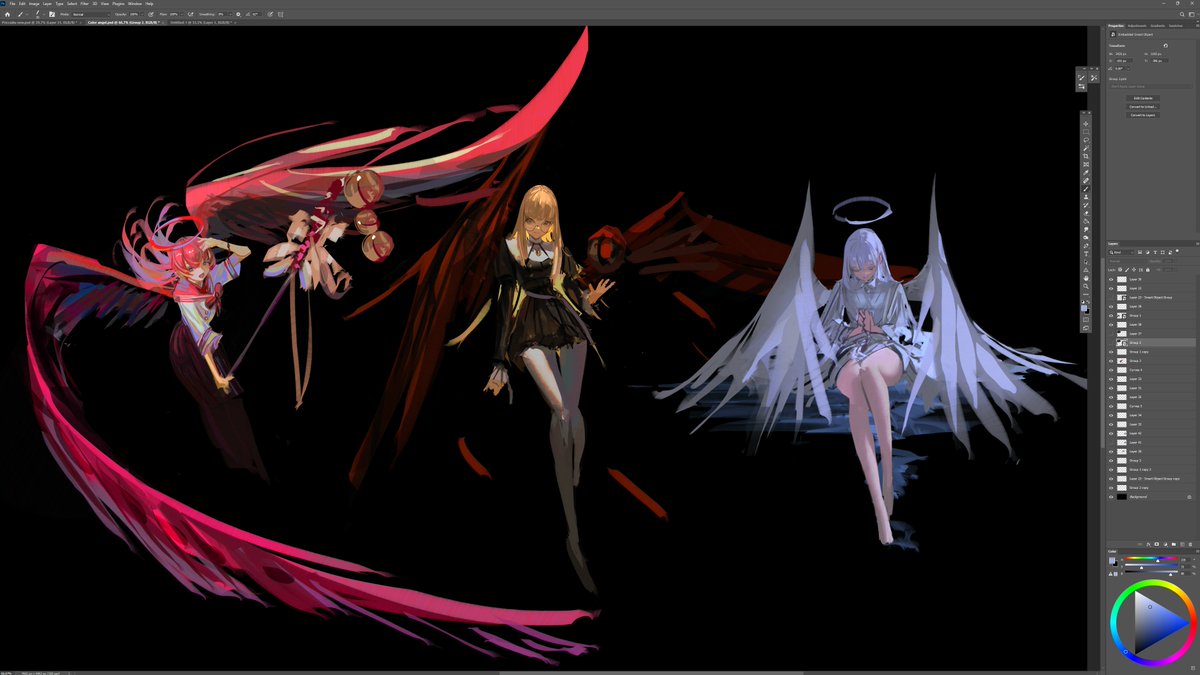Select the Brush tool in the toolbar
Image resolution: width=1200 pixels, height=675 pixels.
(1086, 188)
